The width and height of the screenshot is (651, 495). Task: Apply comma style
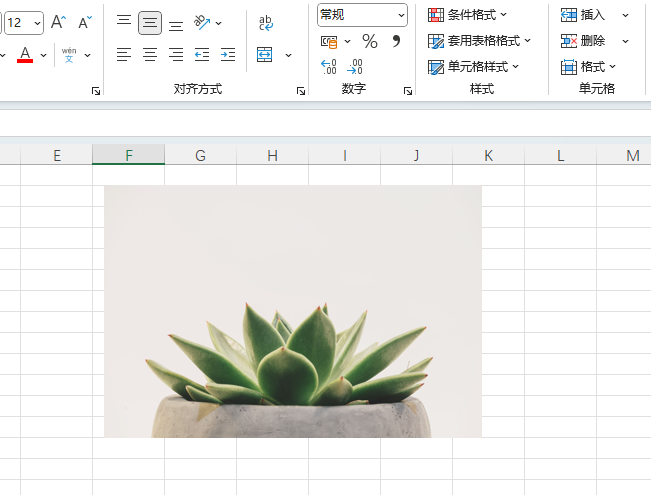396,41
